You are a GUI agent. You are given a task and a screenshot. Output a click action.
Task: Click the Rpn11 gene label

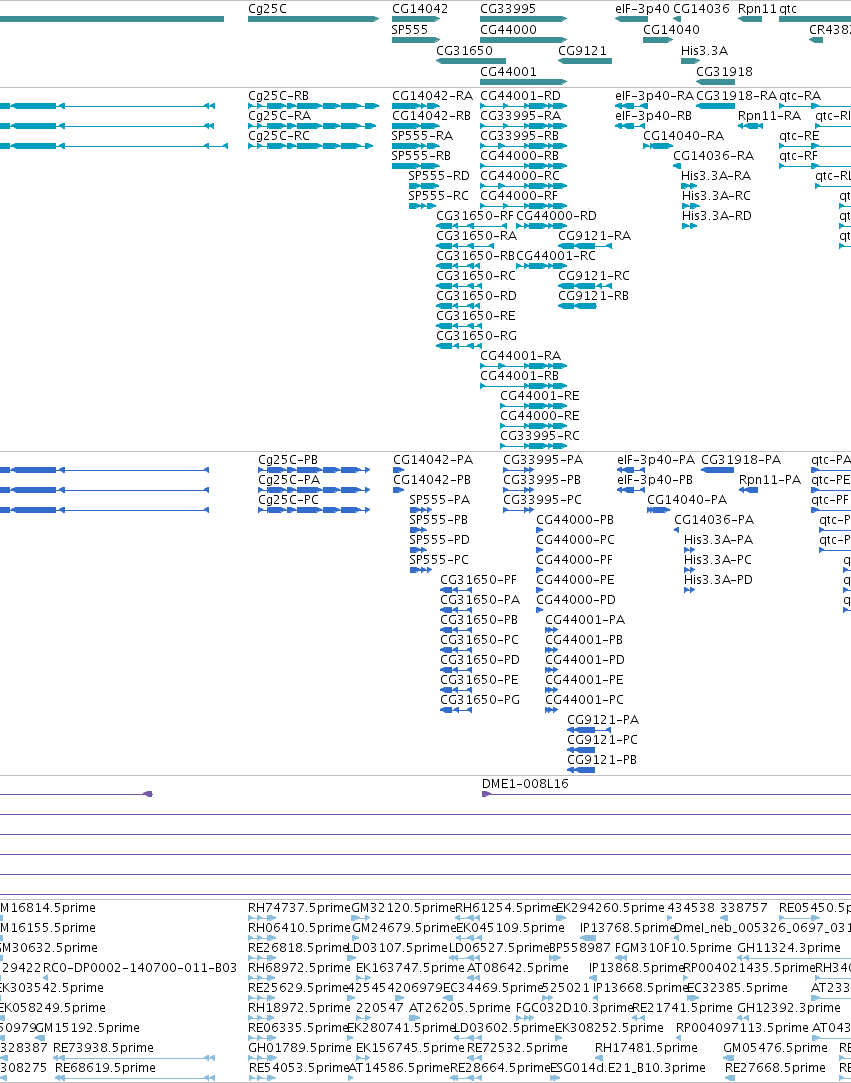[757, 9]
